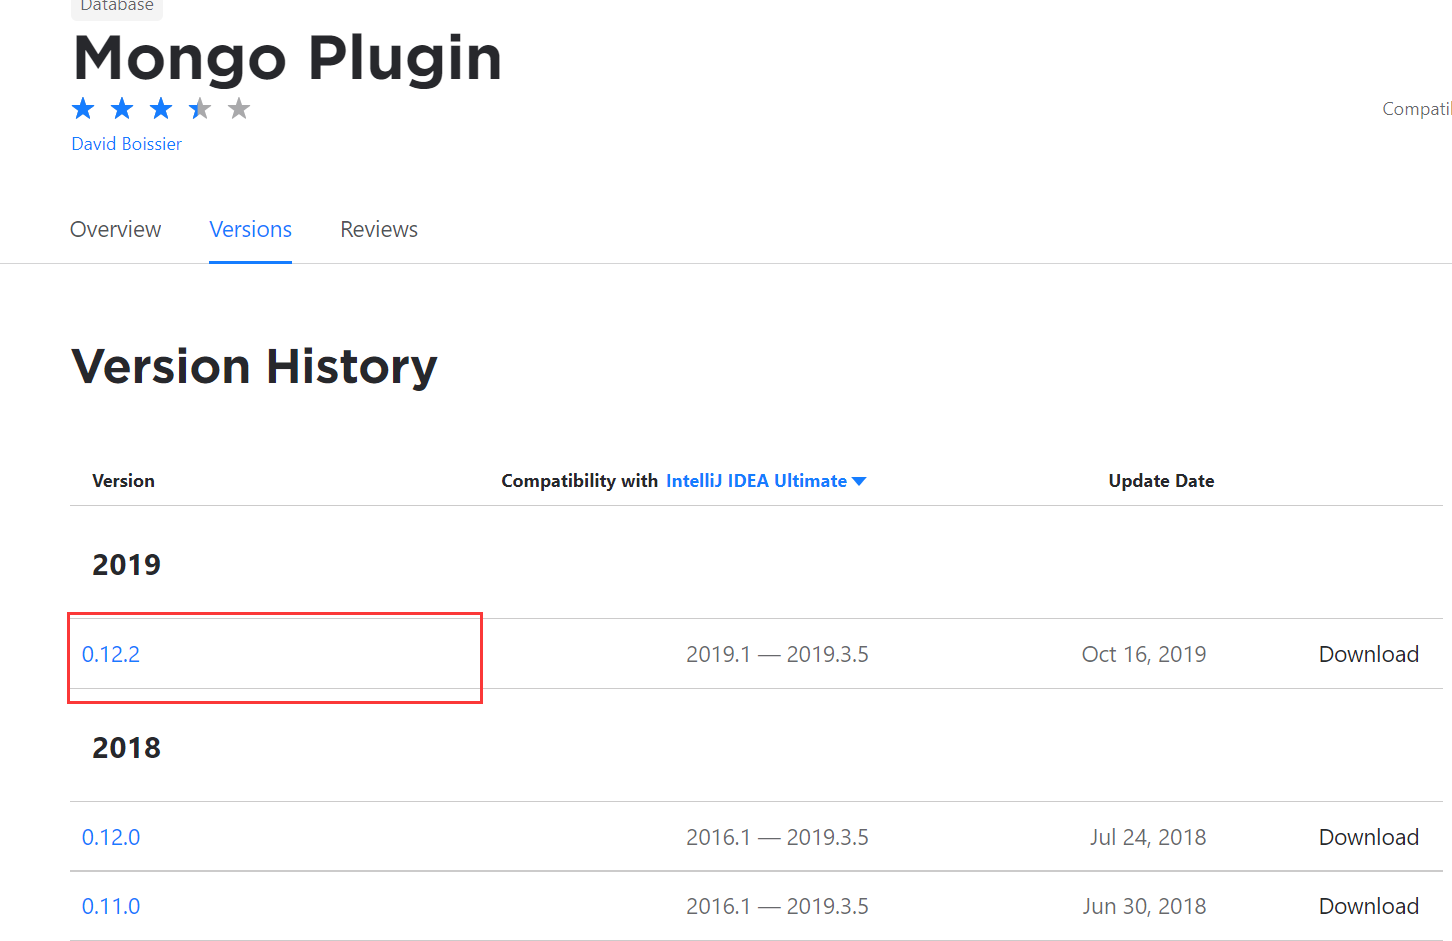Viewport: 1452px width, 941px height.
Task: Click the truncated Compatibility element on the right
Action: click(1416, 108)
